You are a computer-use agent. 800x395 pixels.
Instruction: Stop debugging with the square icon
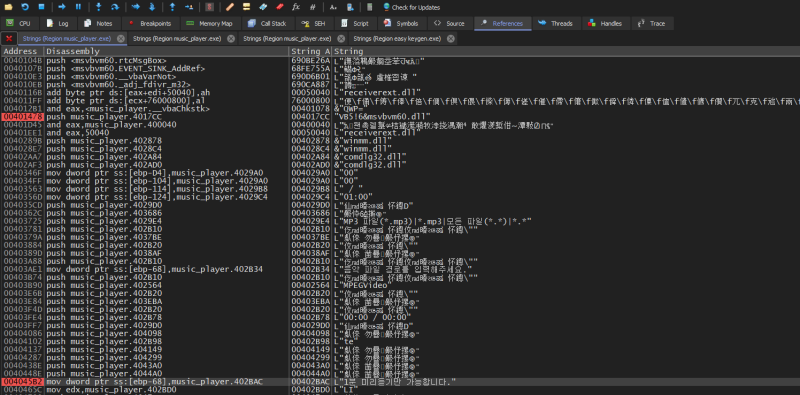41,7
